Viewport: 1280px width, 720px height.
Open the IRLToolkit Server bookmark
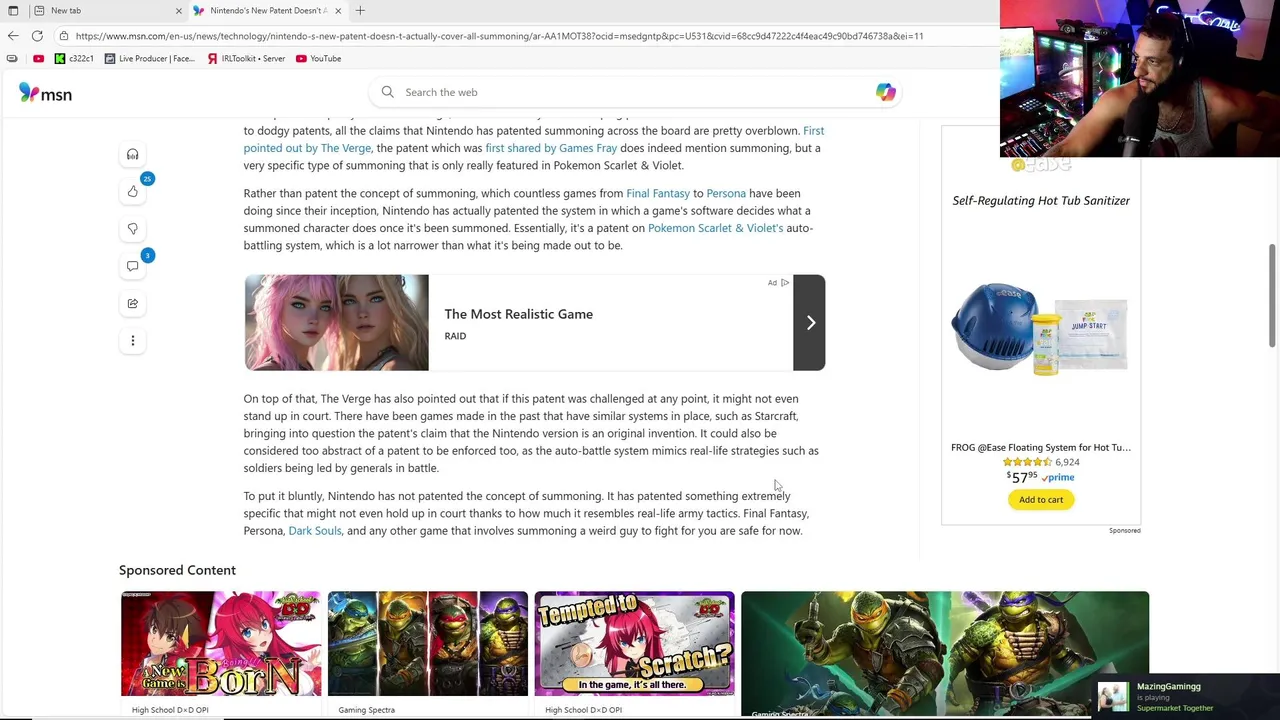[x=246, y=59]
